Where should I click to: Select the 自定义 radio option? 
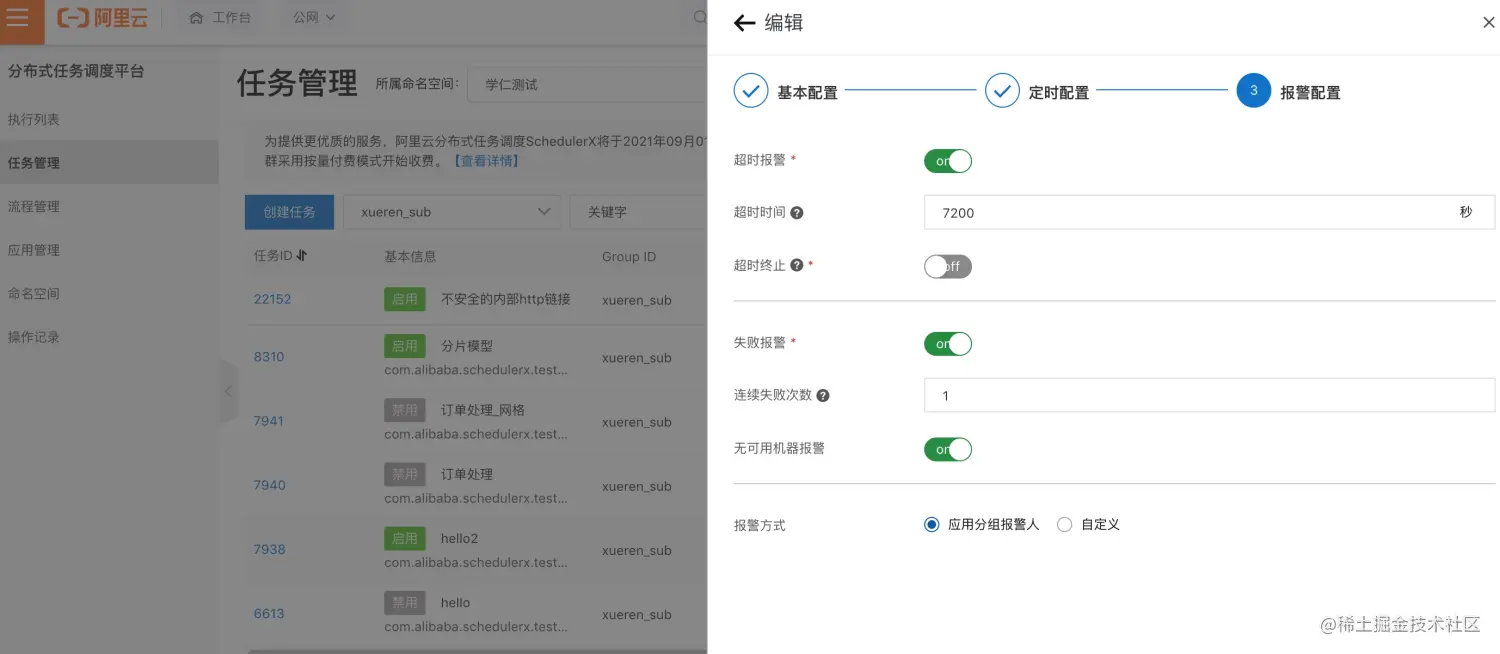point(1064,525)
